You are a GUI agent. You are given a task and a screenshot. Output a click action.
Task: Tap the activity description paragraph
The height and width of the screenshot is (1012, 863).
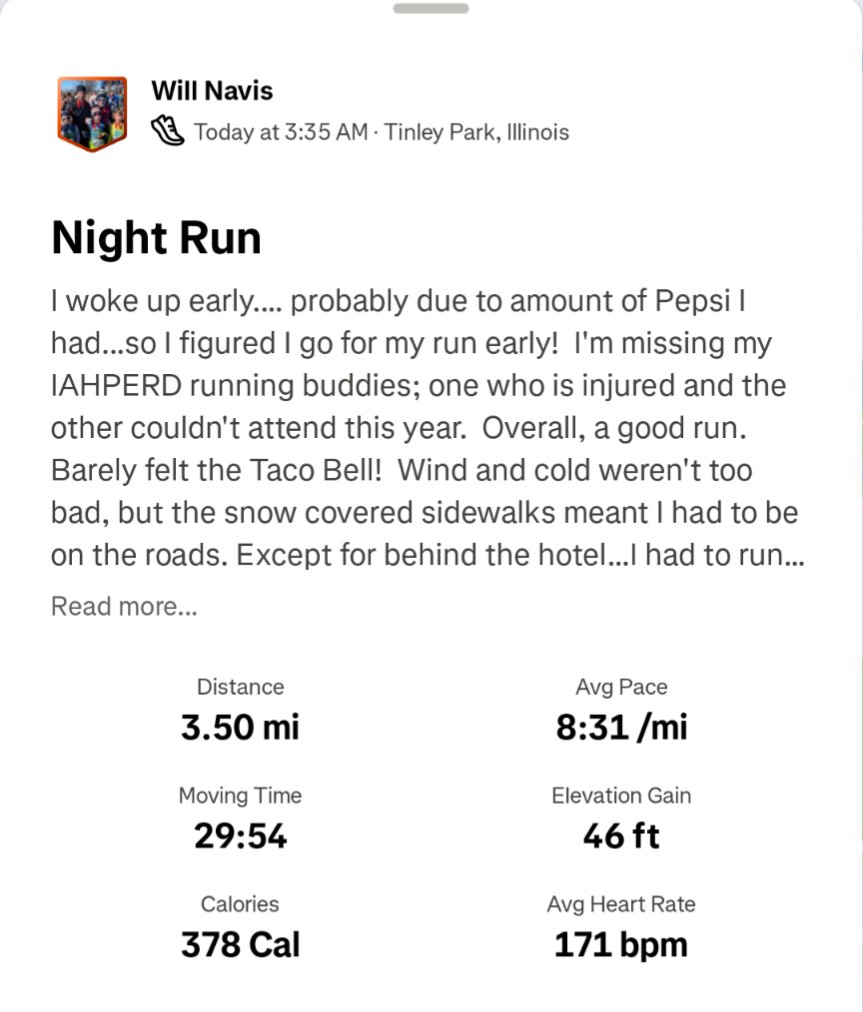tap(427, 427)
